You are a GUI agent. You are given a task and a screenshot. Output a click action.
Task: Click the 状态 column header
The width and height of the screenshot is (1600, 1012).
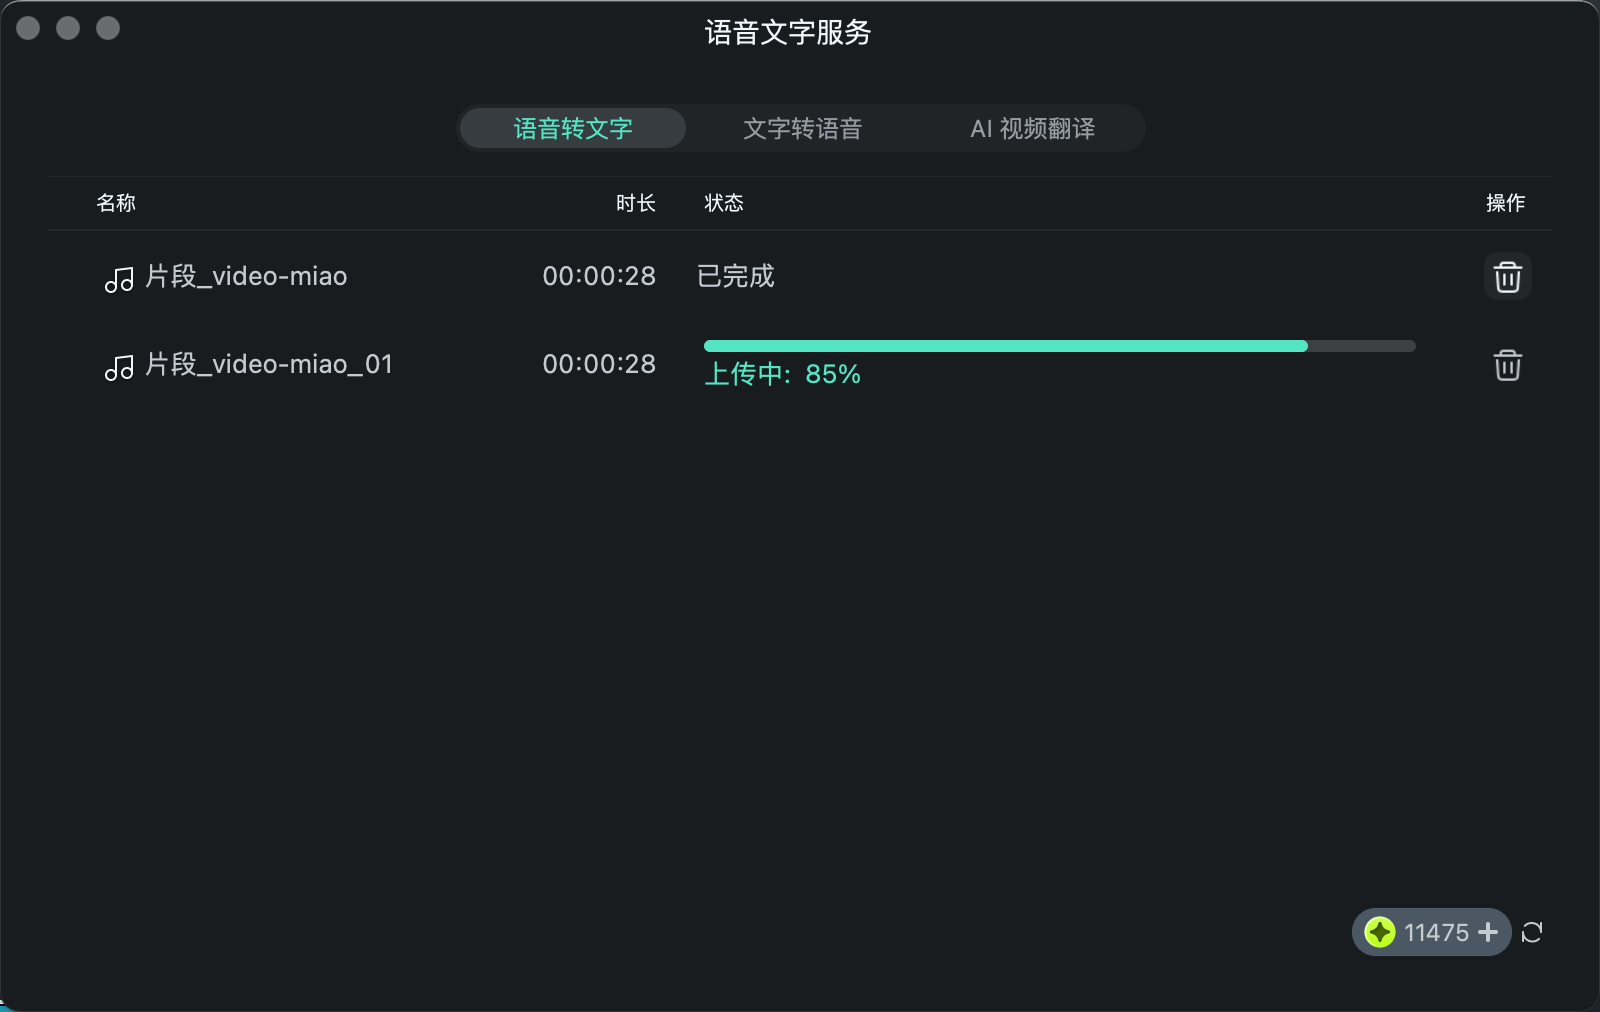[x=722, y=202]
